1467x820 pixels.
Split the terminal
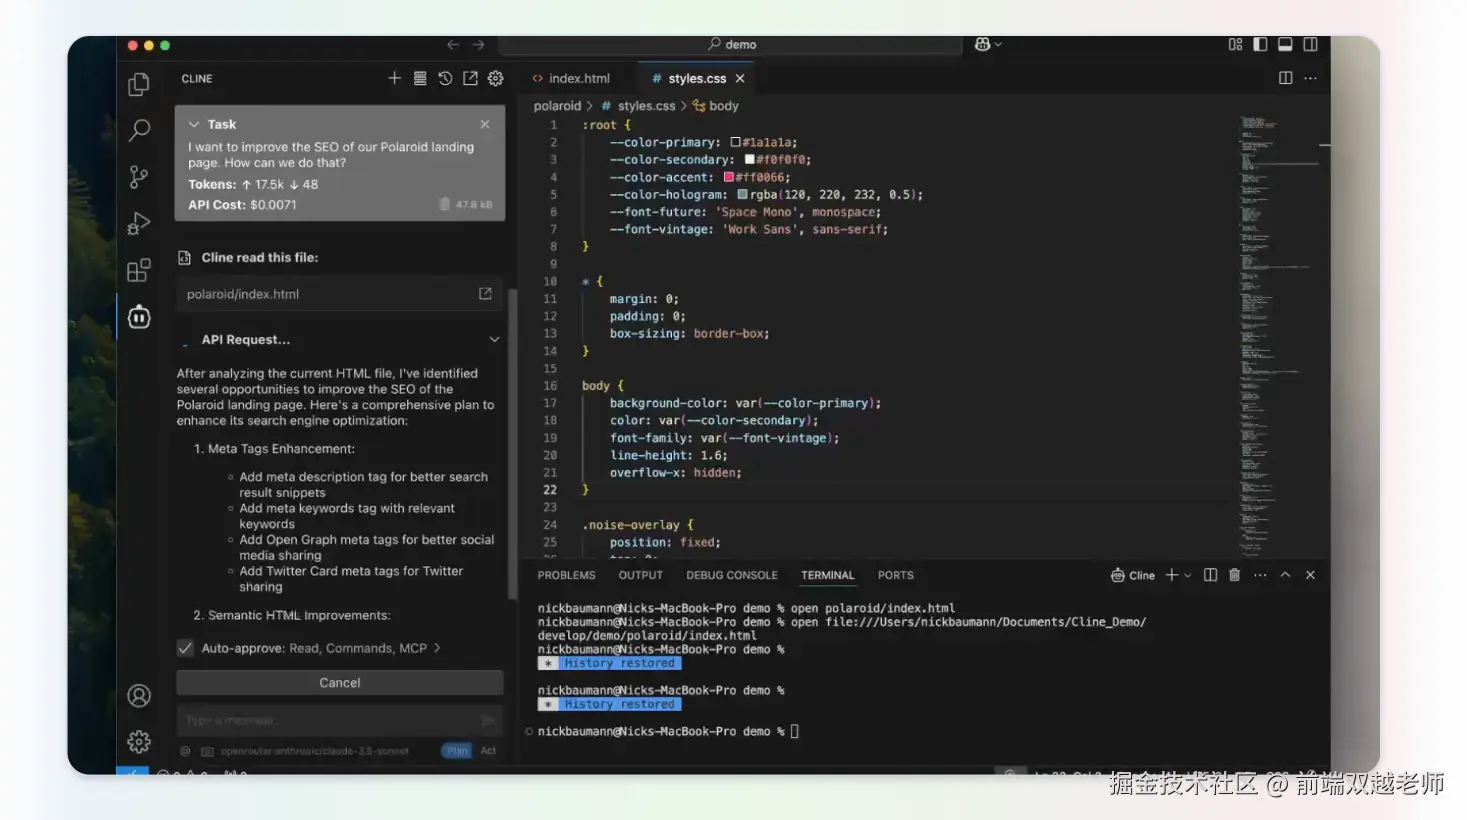[x=1210, y=575]
